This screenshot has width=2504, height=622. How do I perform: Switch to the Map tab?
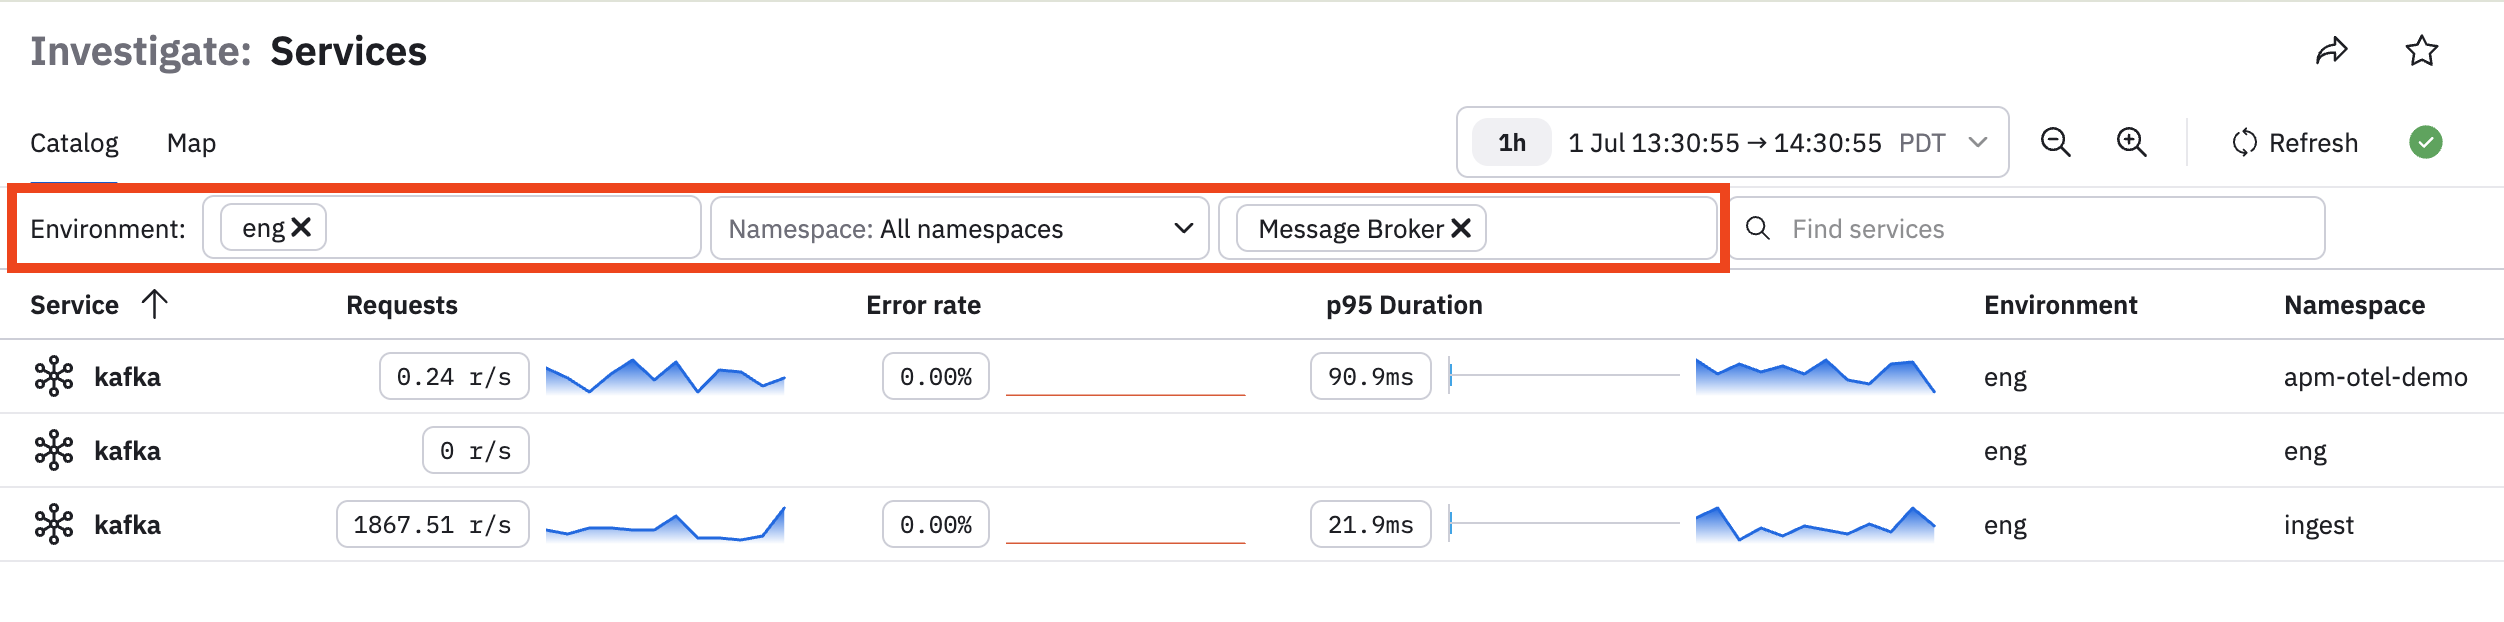click(x=191, y=143)
